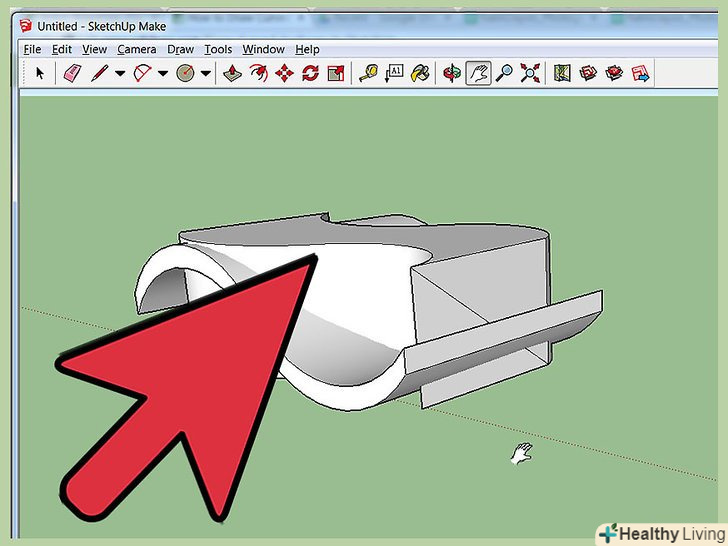Screen dimensions: 728x546
Task: Select the arrow Select tool
Action: click(40, 73)
